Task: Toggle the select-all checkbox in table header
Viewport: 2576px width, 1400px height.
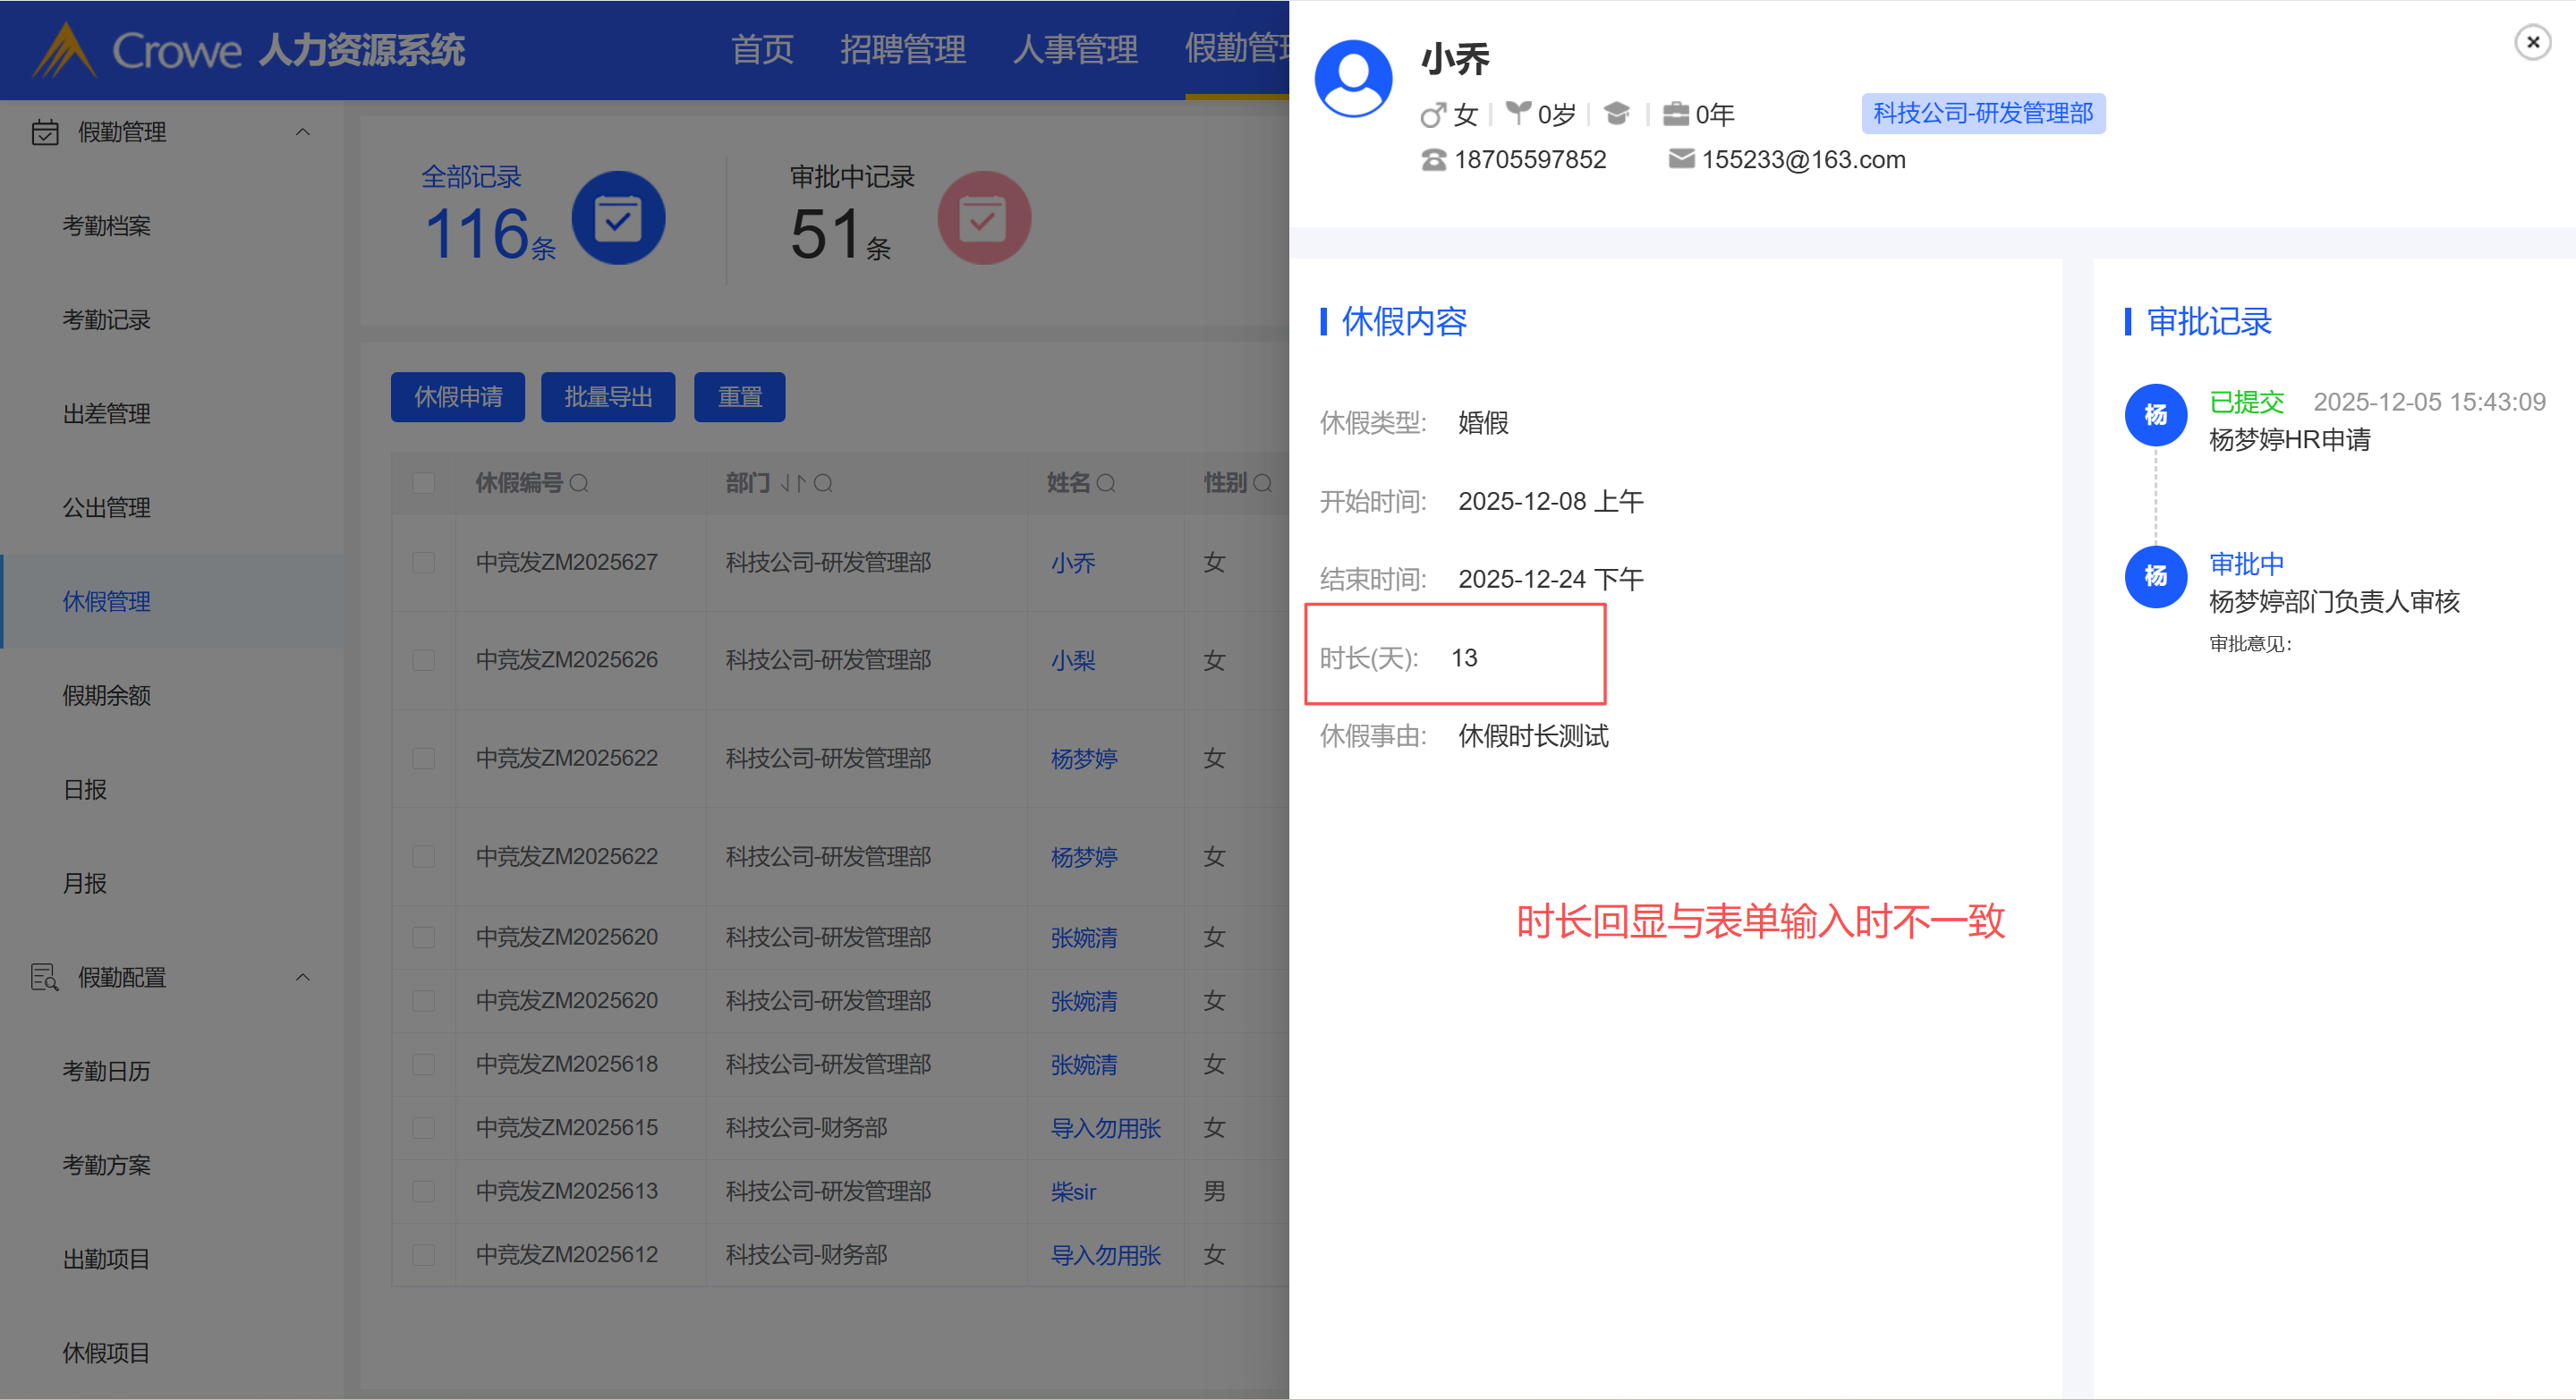Action: point(423,483)
